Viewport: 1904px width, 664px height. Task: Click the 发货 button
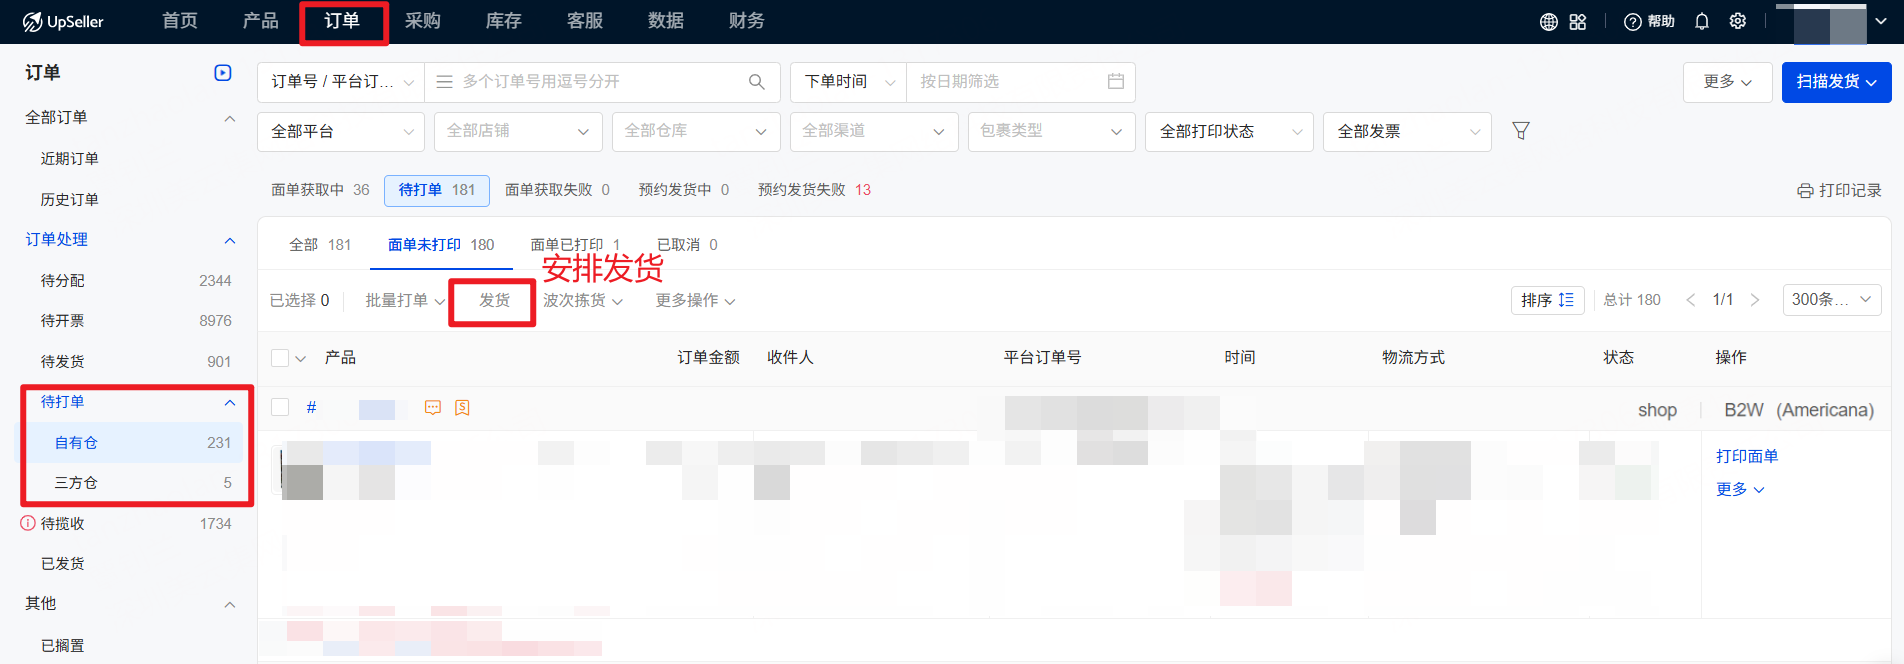coord(494,301)
